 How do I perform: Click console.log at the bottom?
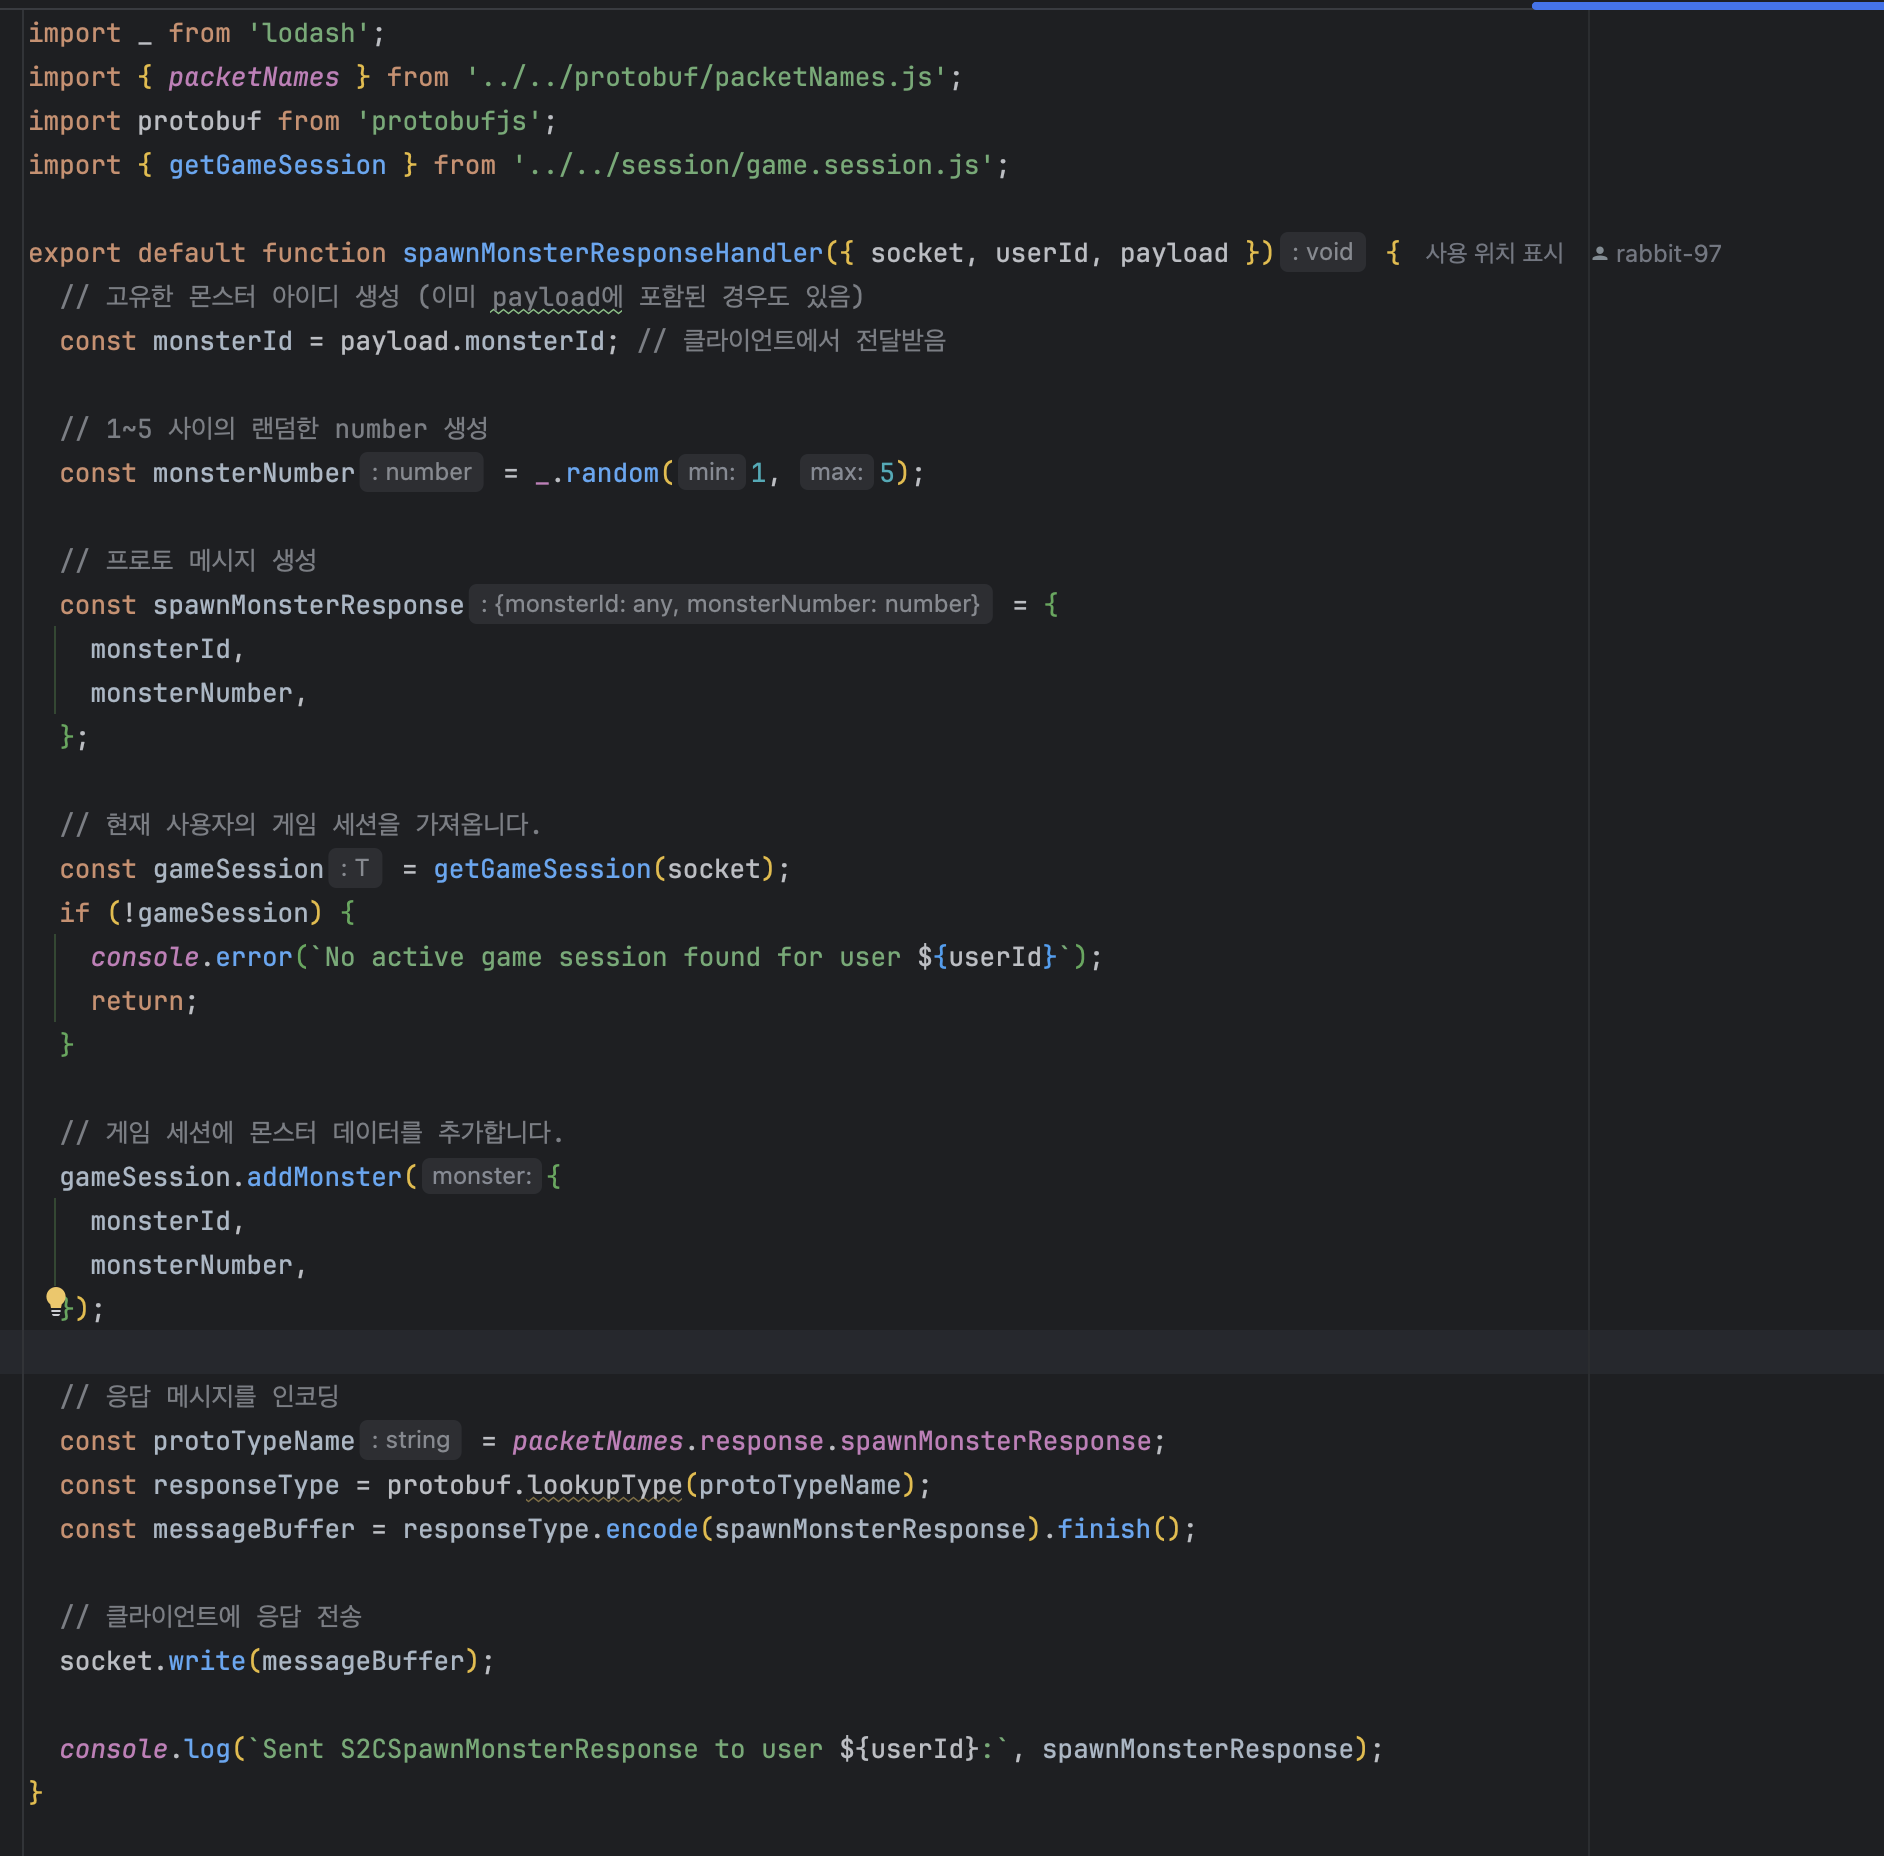pyautogui.click(x=144, y=1750)
